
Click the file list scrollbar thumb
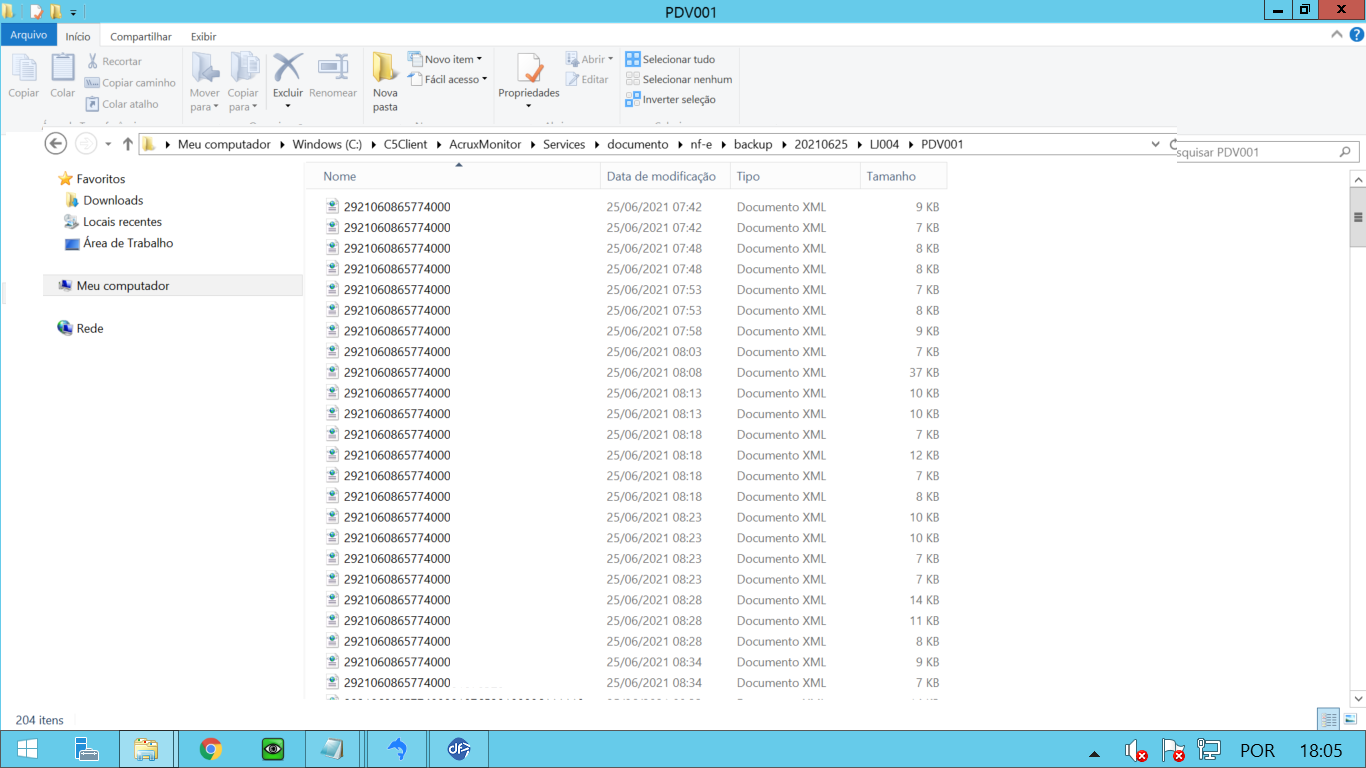tap(1358, 216)
